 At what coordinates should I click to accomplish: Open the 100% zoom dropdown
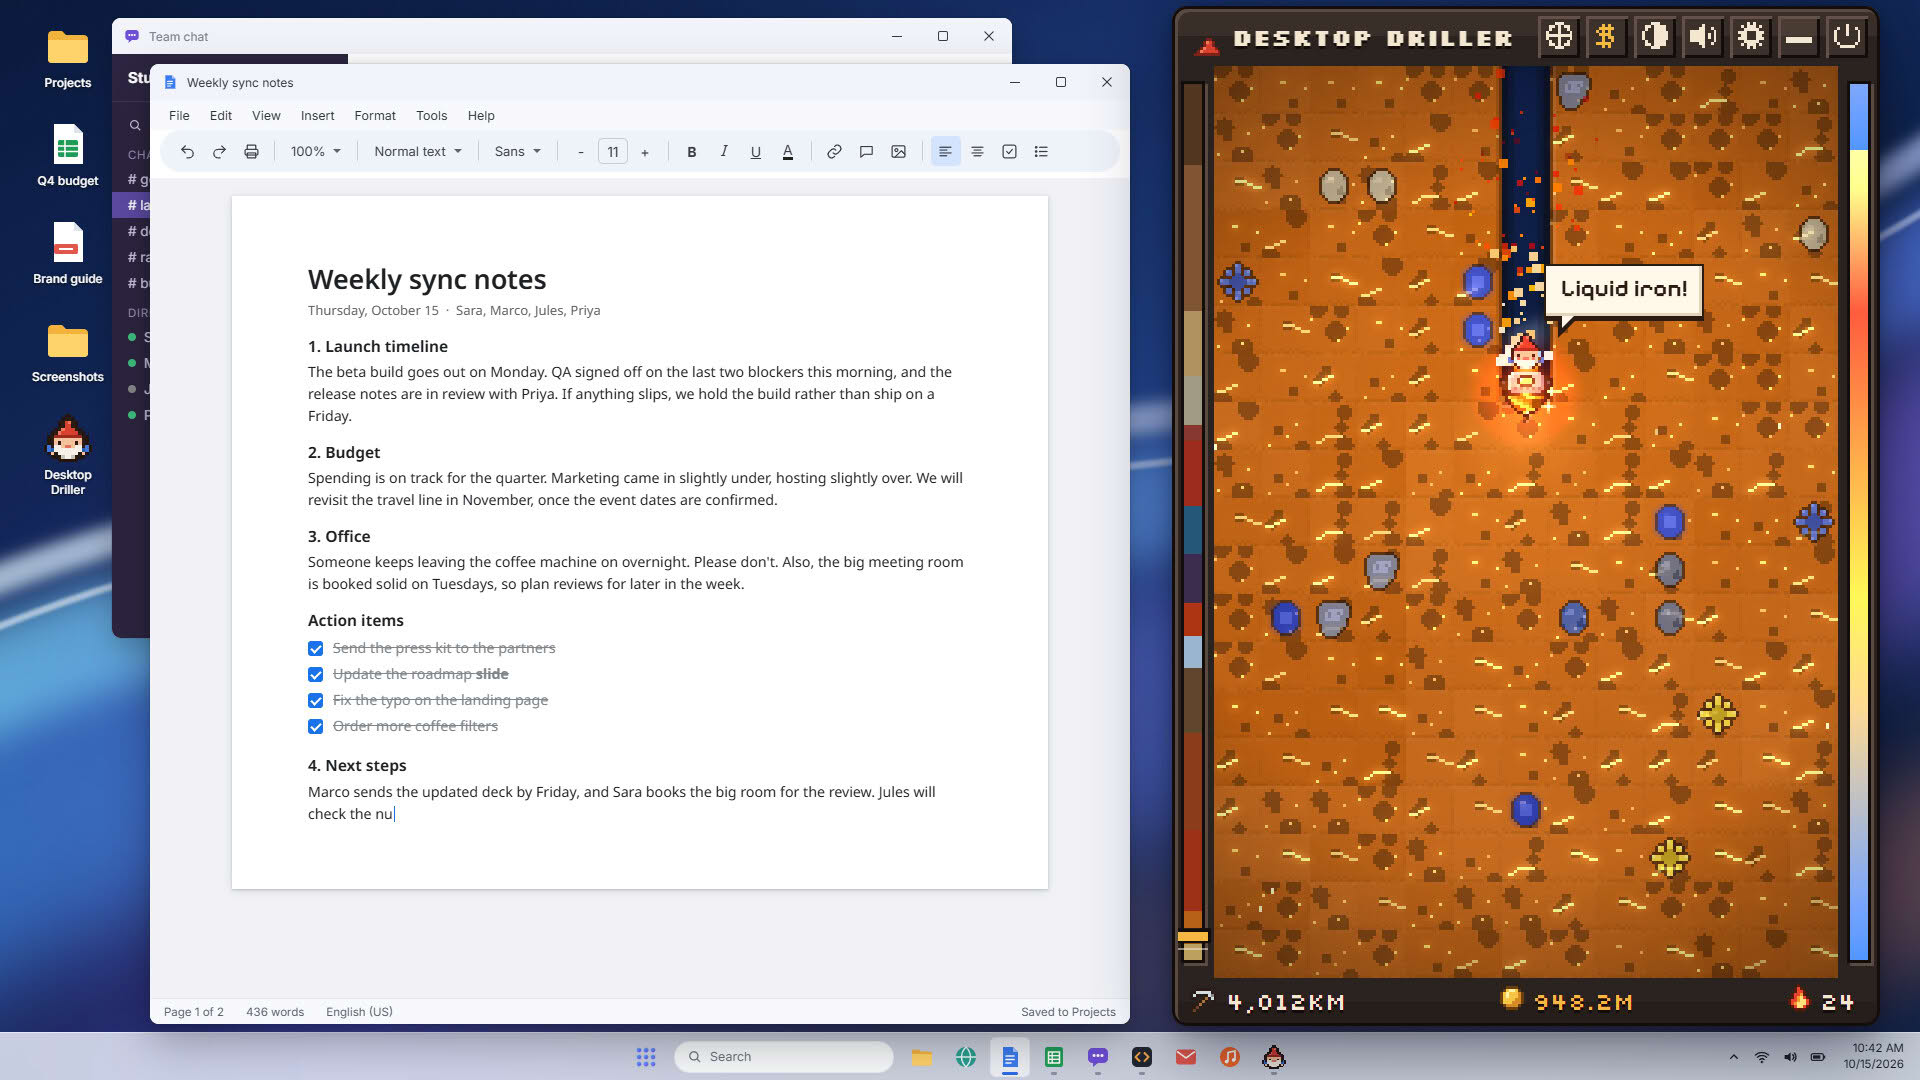(x=315, y=152)
